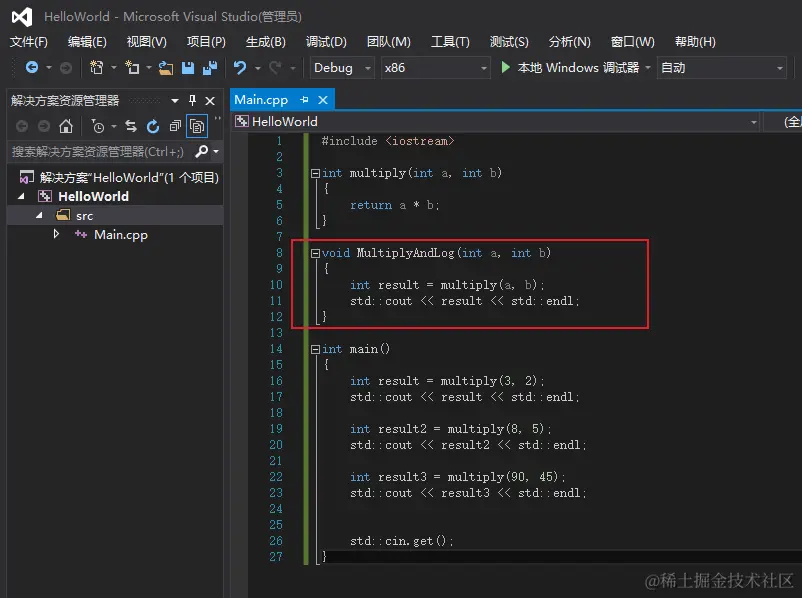Click the Home icon in Solution Explorer
Screen dimensions: 802x598
click(x=66, y=126)
